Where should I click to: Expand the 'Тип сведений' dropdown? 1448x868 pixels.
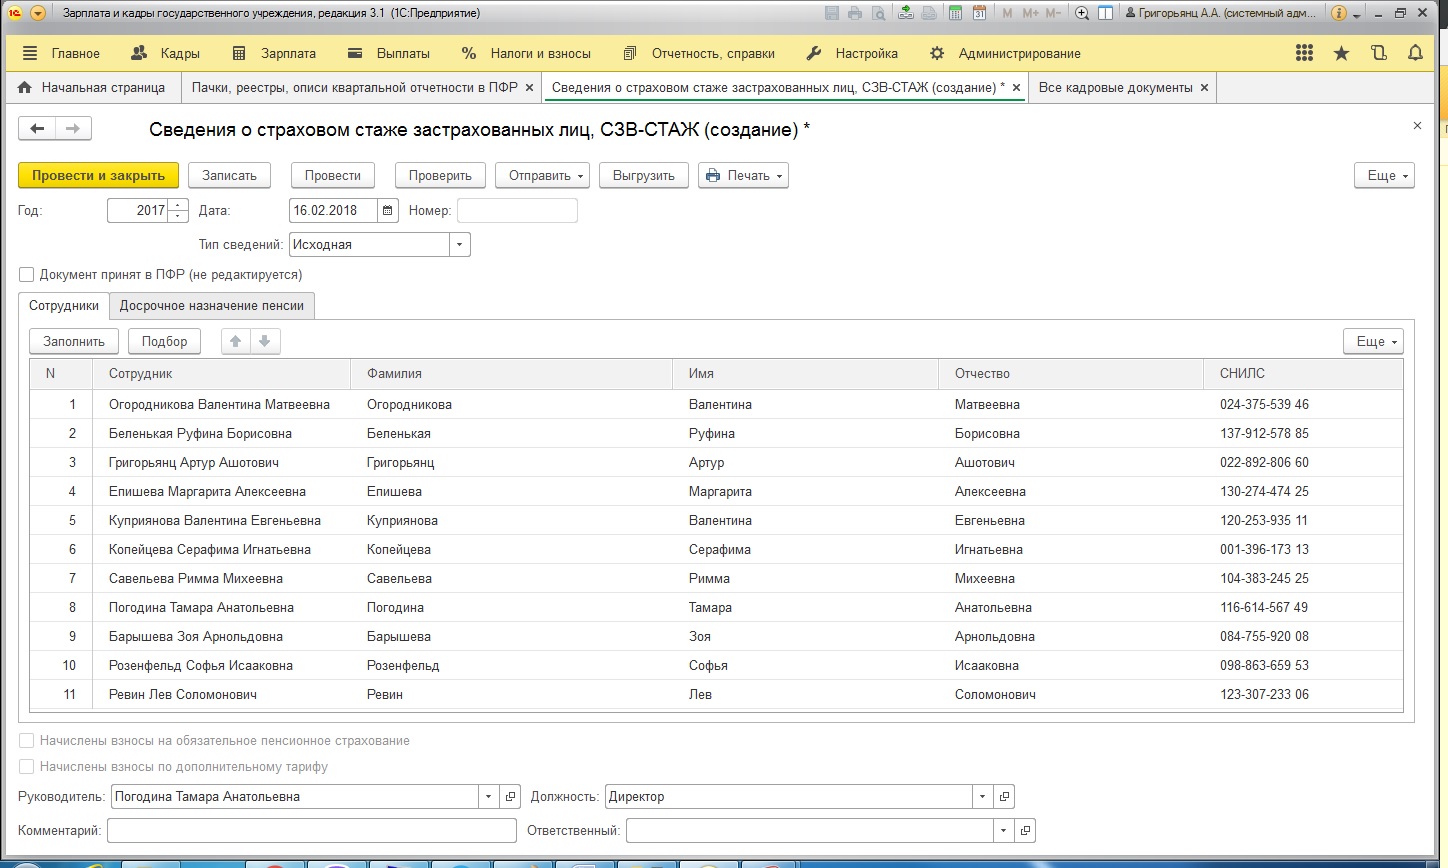(x=460, y=245)
